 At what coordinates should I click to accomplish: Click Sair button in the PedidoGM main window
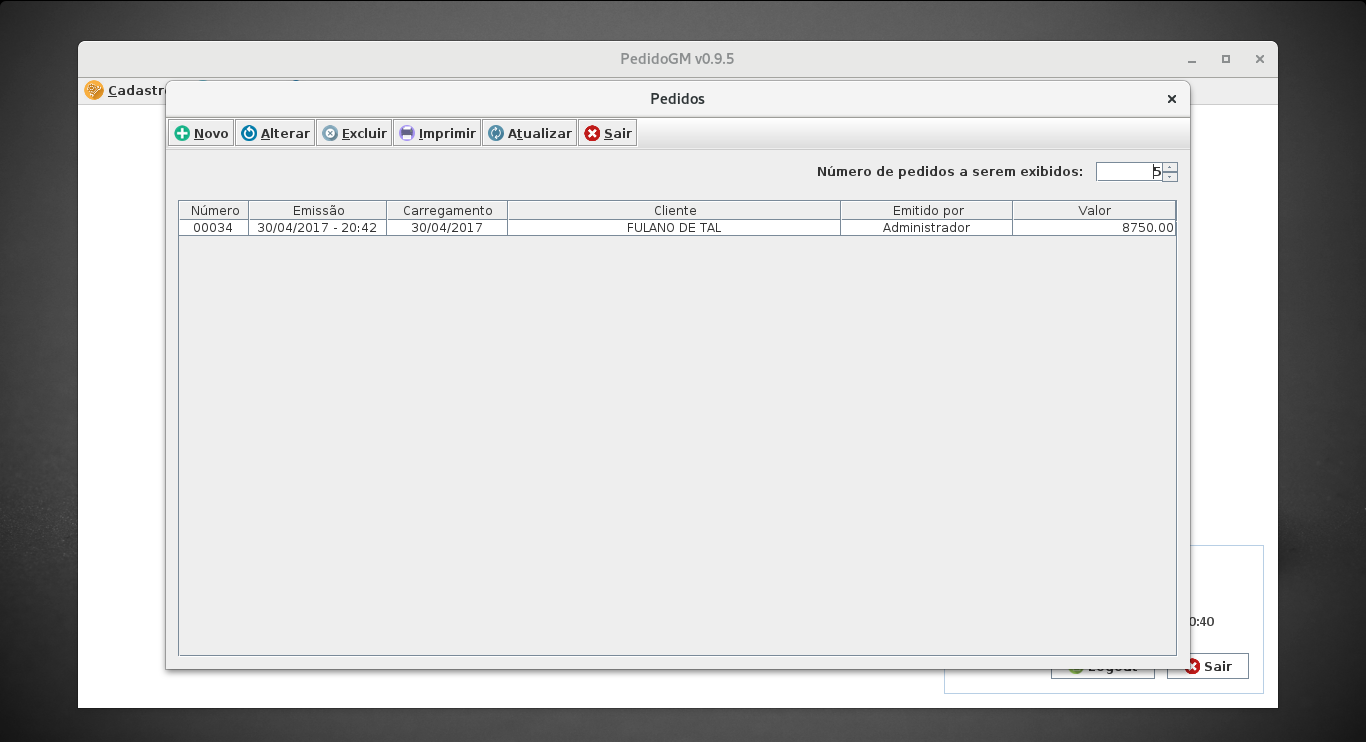1208,666
